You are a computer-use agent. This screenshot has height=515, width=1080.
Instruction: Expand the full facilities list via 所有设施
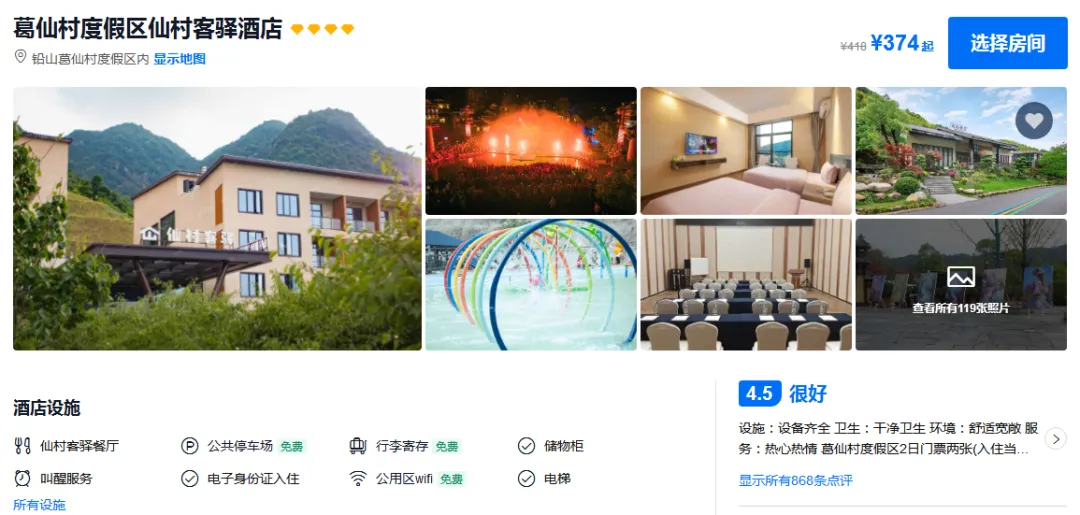pos(39,505)
